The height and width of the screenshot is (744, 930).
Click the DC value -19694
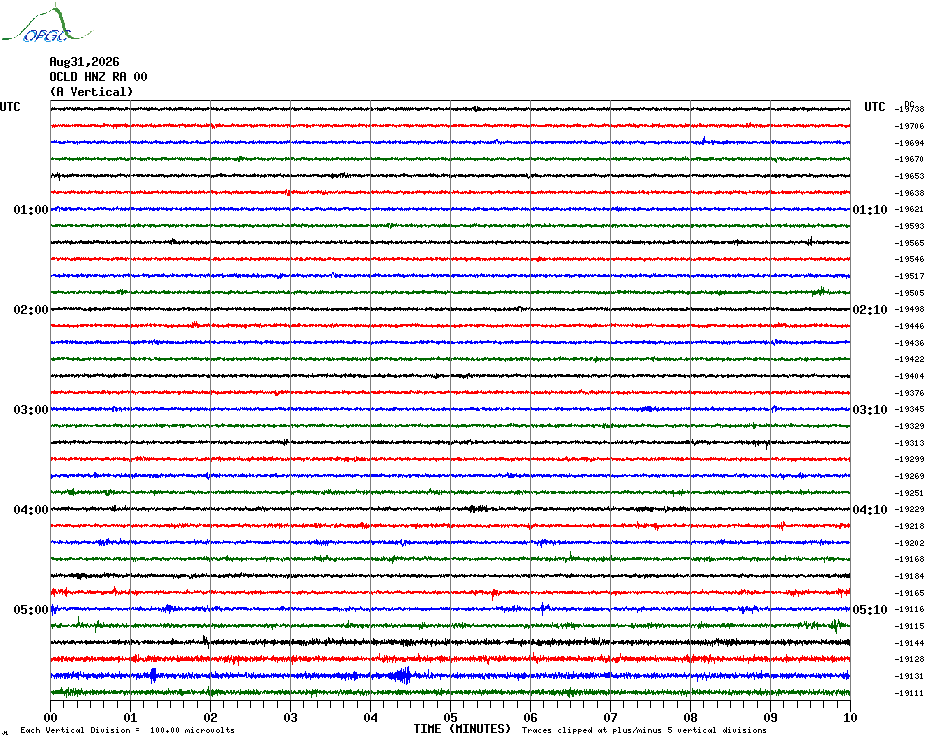(909, 143)
